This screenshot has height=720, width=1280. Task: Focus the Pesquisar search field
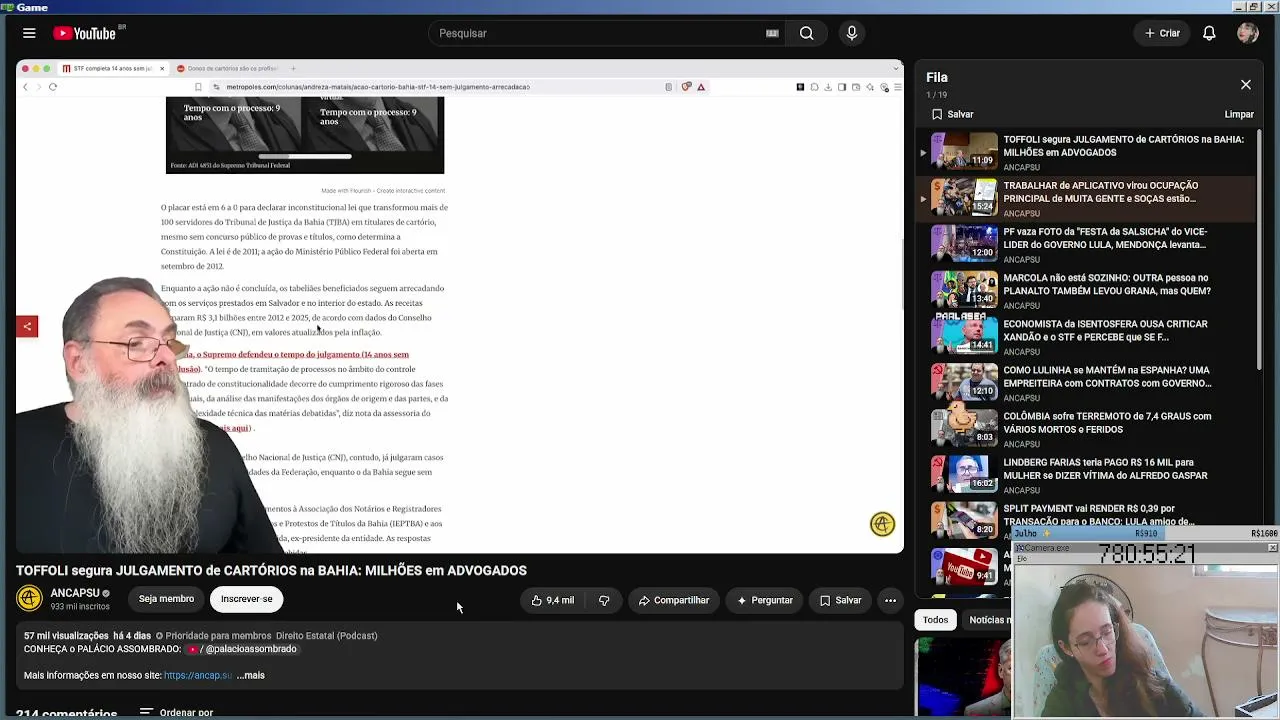point(600,33)
